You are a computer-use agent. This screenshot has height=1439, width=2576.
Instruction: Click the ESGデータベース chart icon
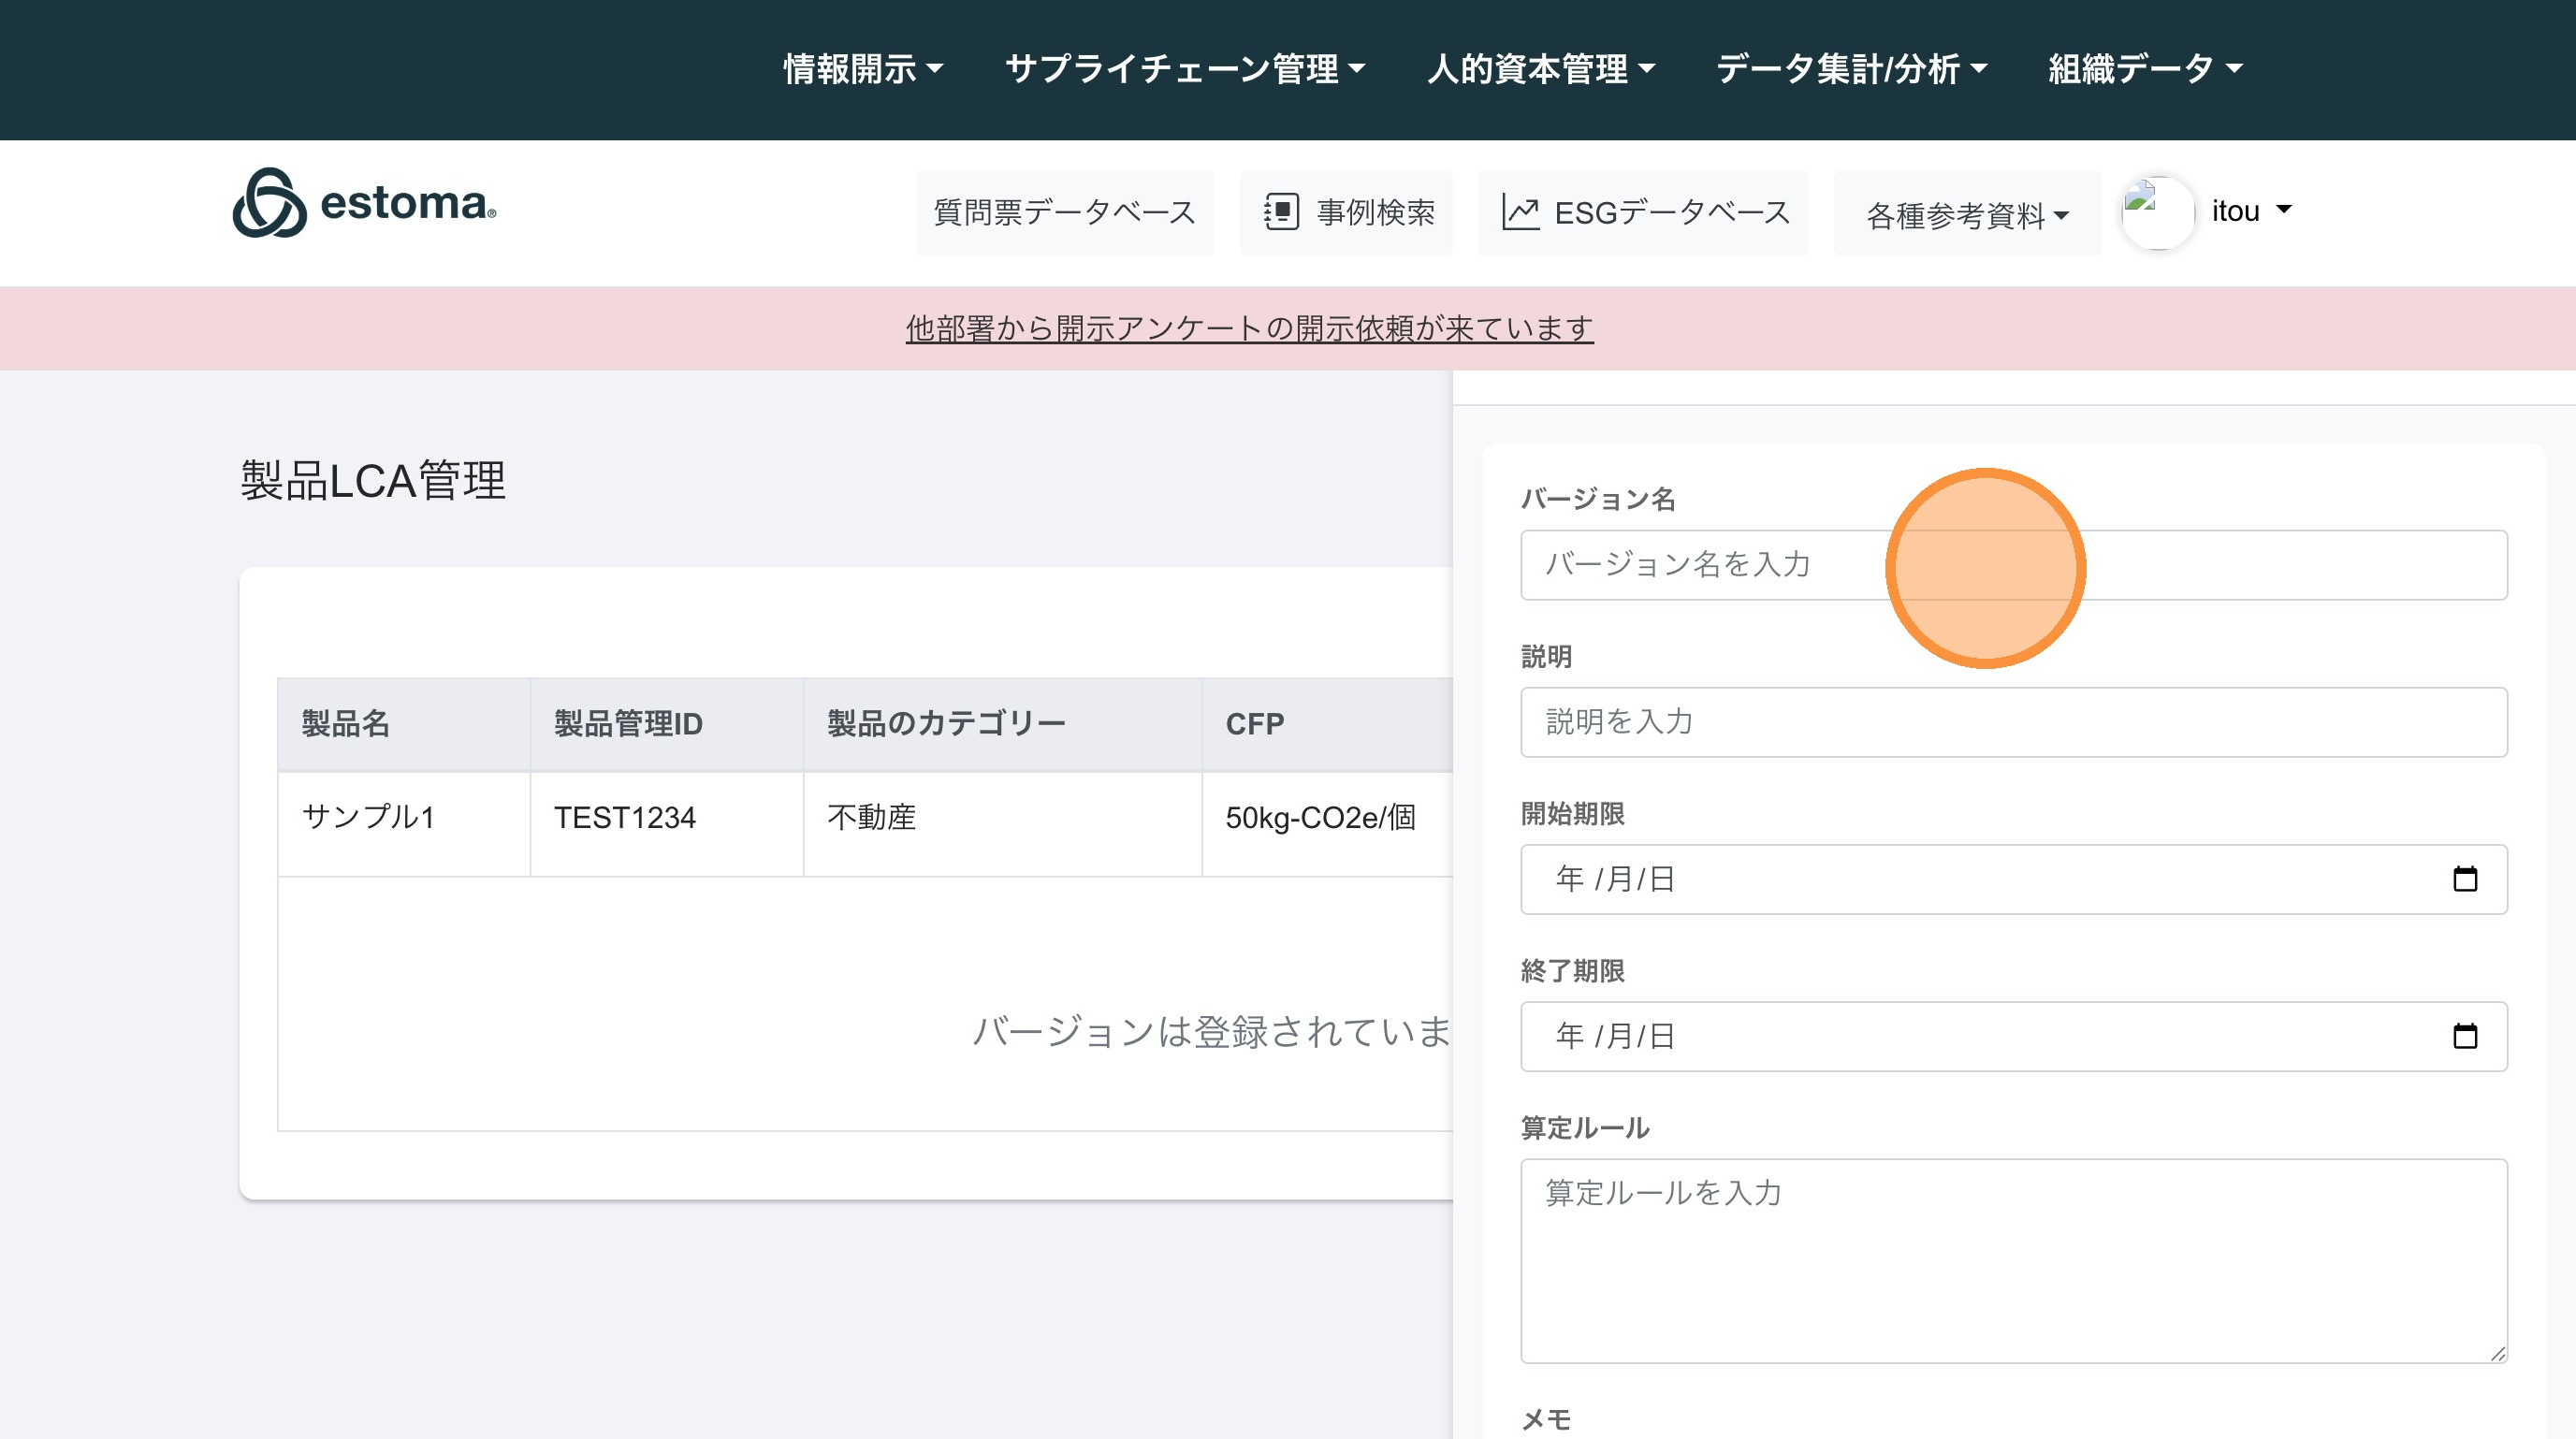pyautogui.click(x=1520, y=212)
